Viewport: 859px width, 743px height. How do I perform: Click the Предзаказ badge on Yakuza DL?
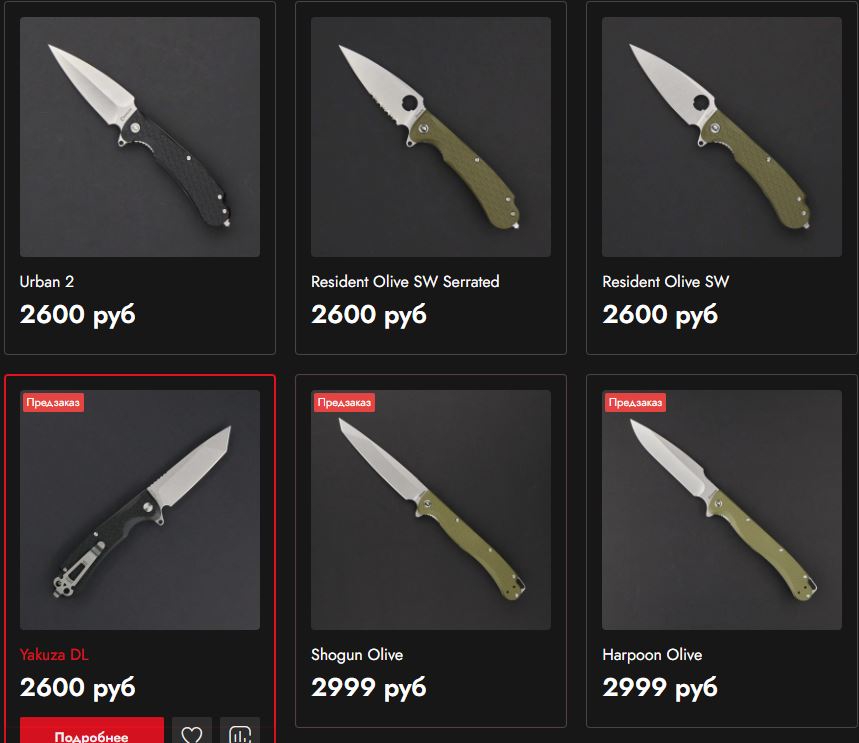point(53,403)
